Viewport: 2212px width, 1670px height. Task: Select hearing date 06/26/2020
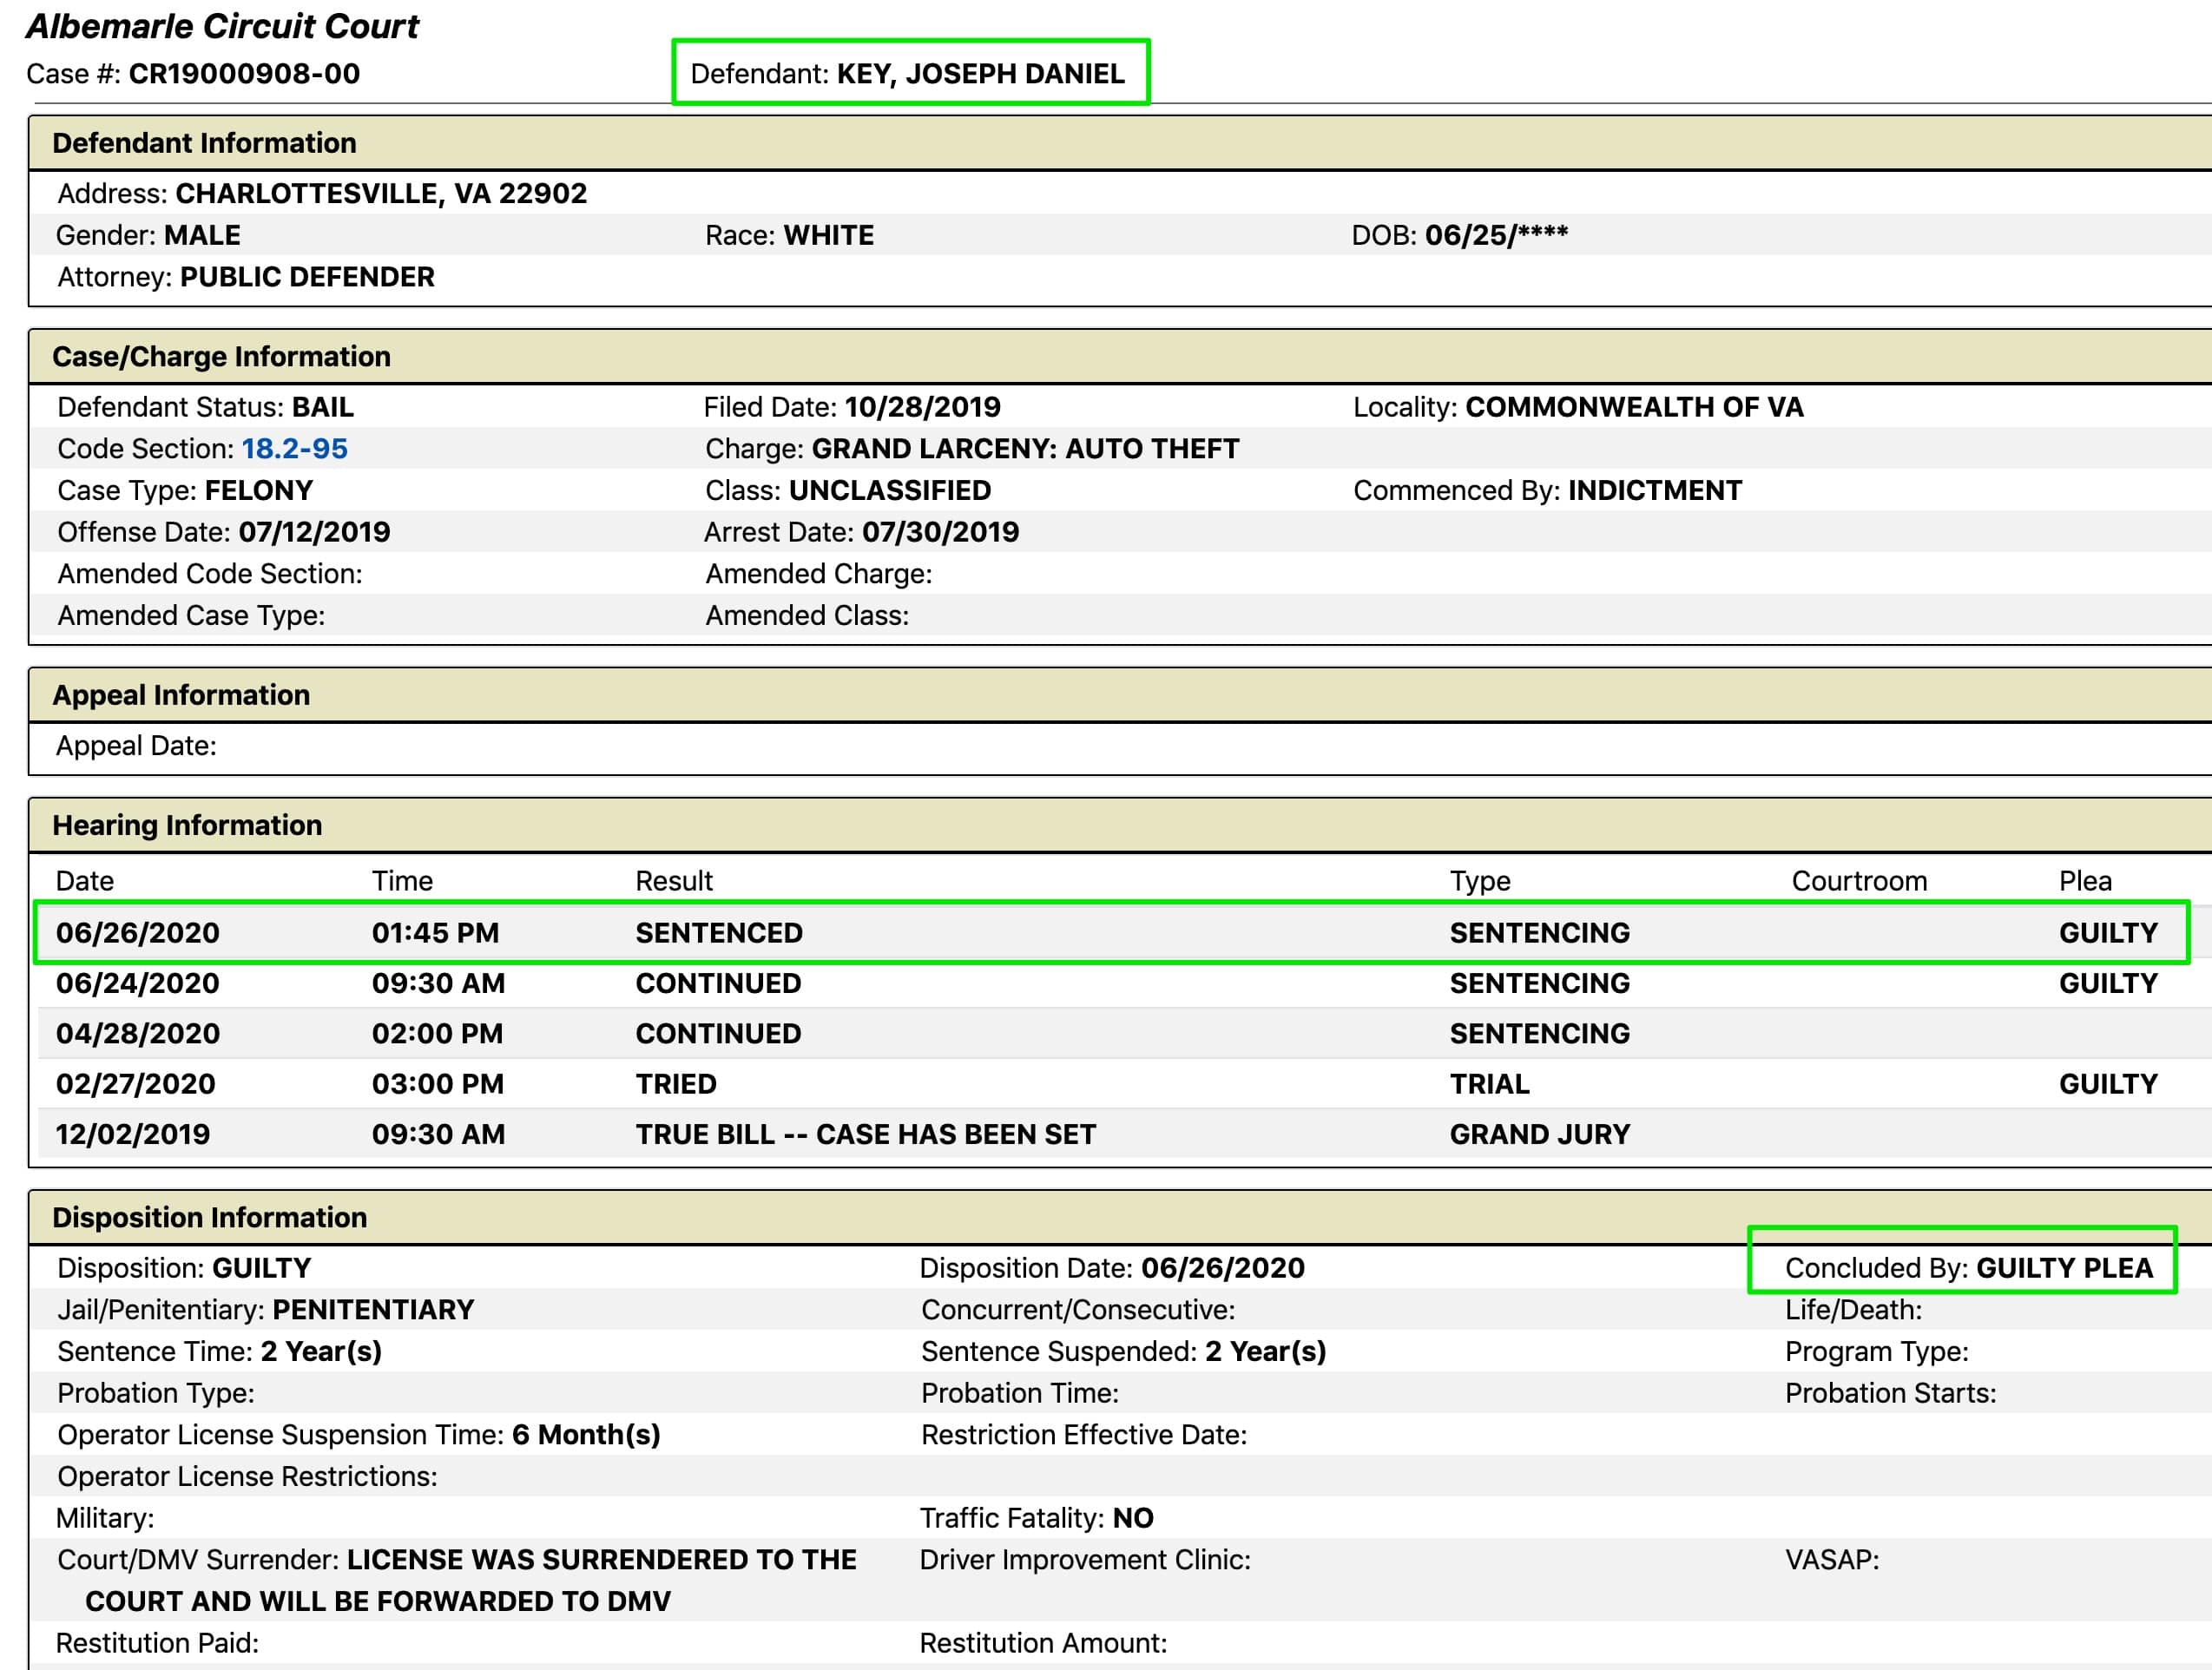tap(138, 933)
